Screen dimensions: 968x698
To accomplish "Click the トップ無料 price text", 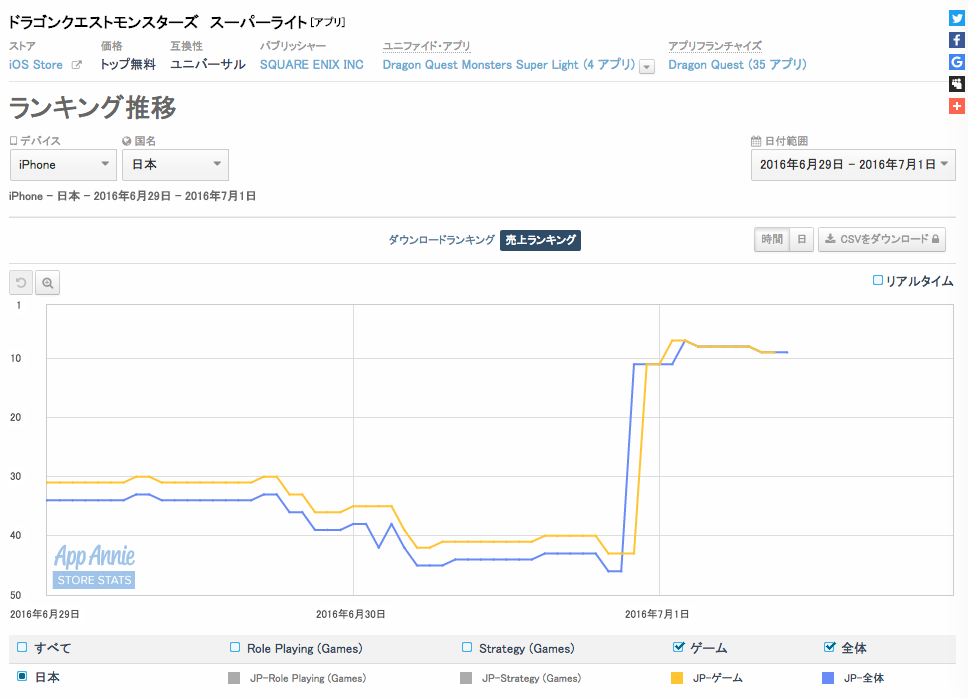I will [128, 65].
